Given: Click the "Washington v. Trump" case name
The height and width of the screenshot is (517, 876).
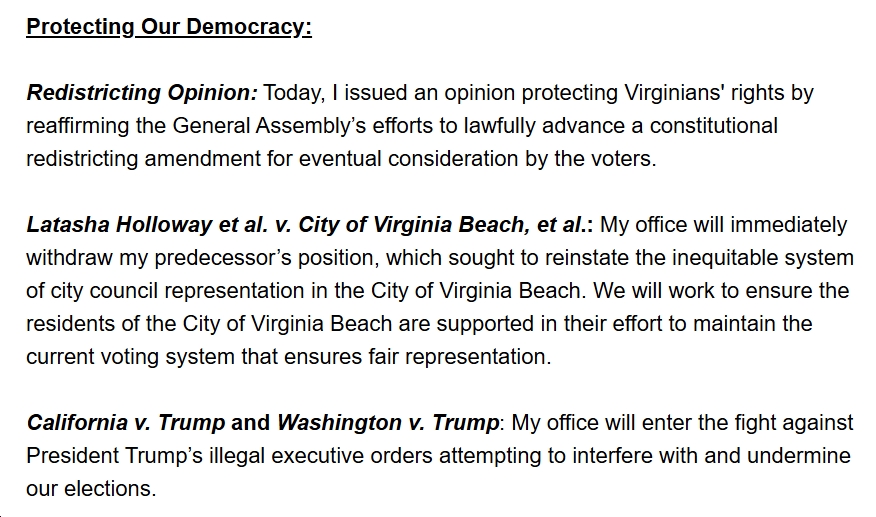Looking at the screenshot, I should tap(387, 423).
